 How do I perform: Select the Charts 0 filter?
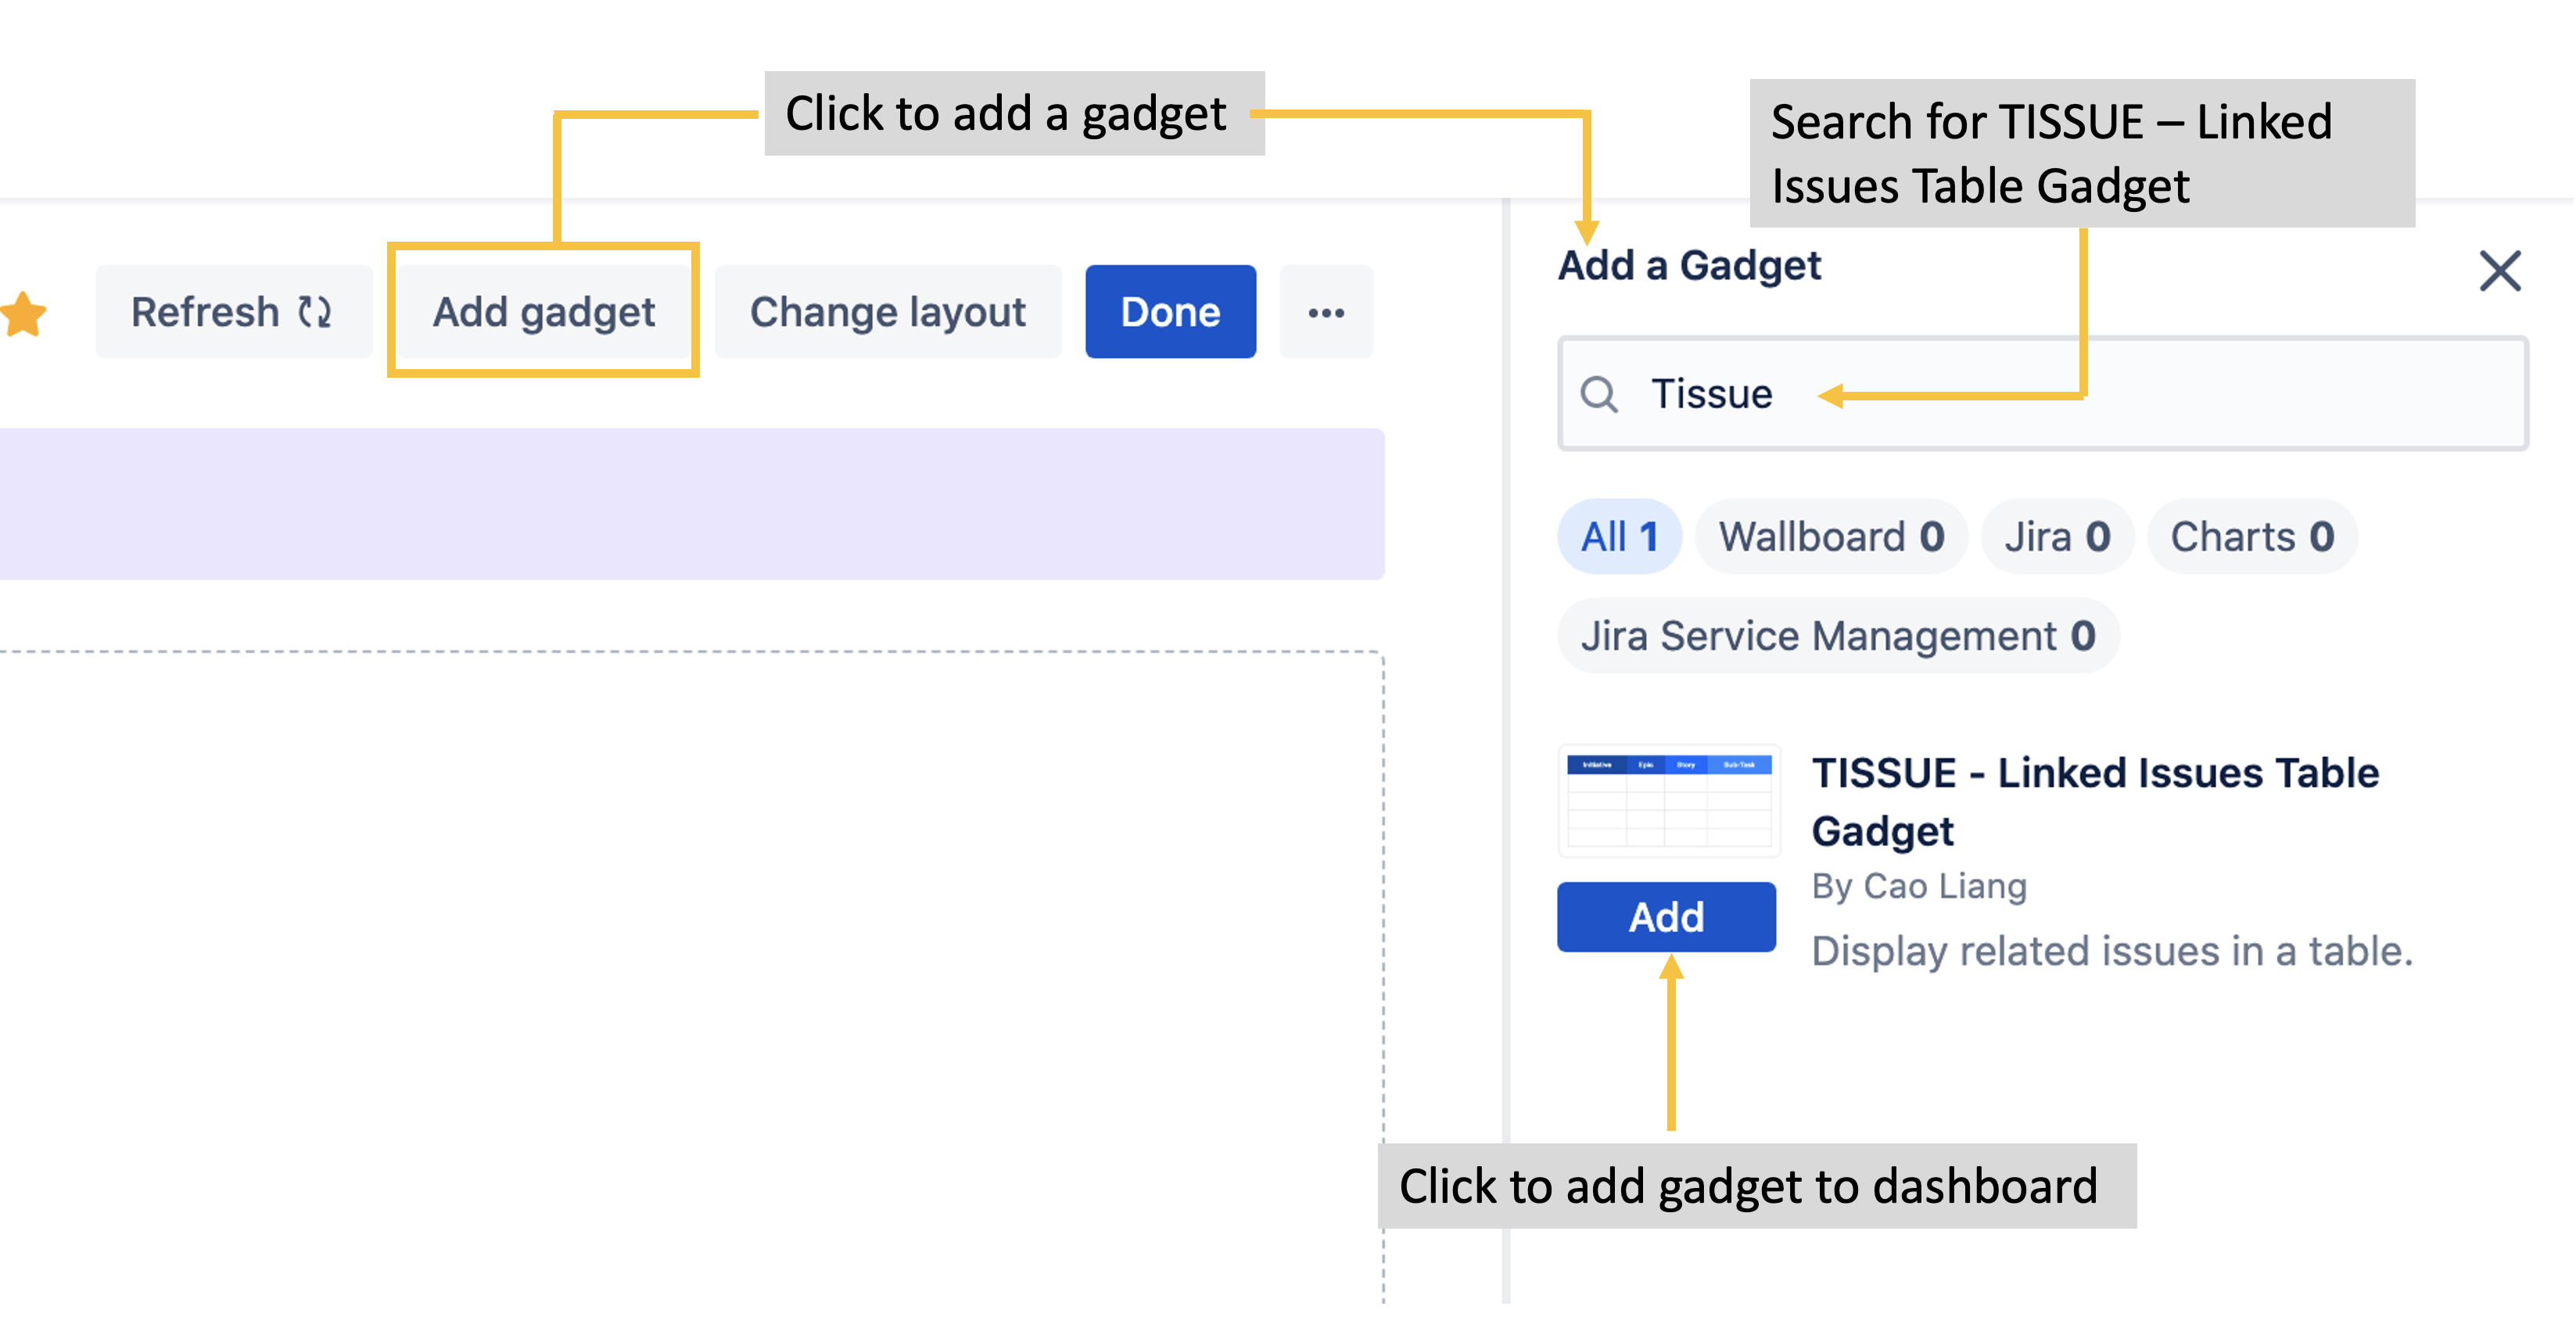[x=2252, y=537]
